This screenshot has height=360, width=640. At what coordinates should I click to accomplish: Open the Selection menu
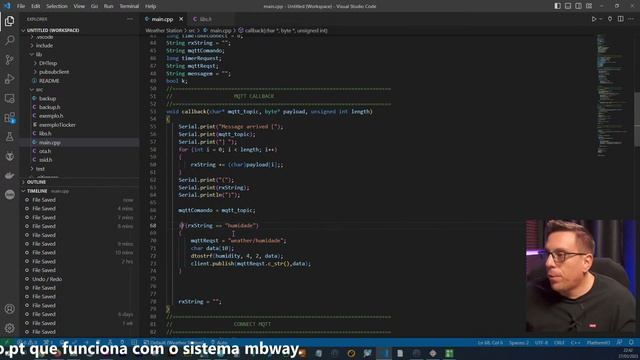57,6
